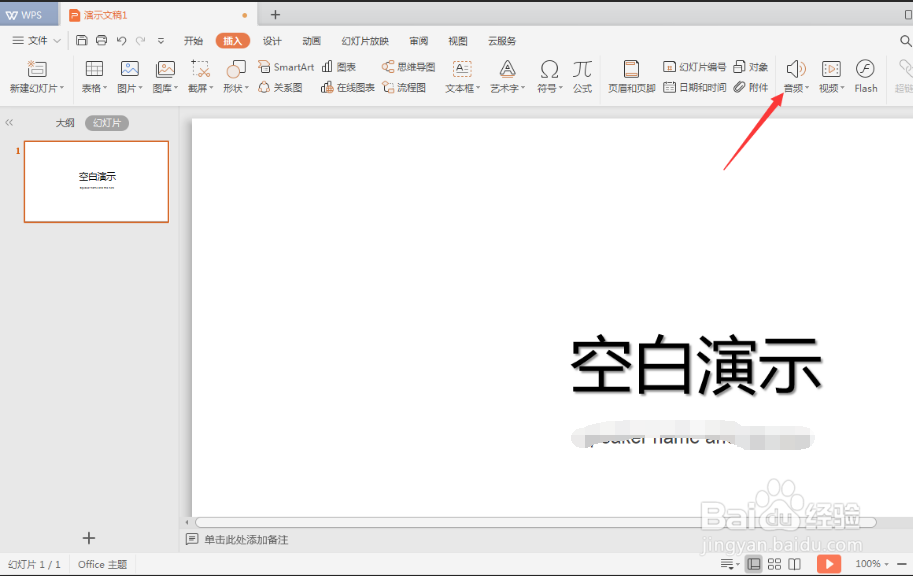Toggle the notes display icon in status bar
The height and width of the screenshot is (576, 913).
(730, 564)
